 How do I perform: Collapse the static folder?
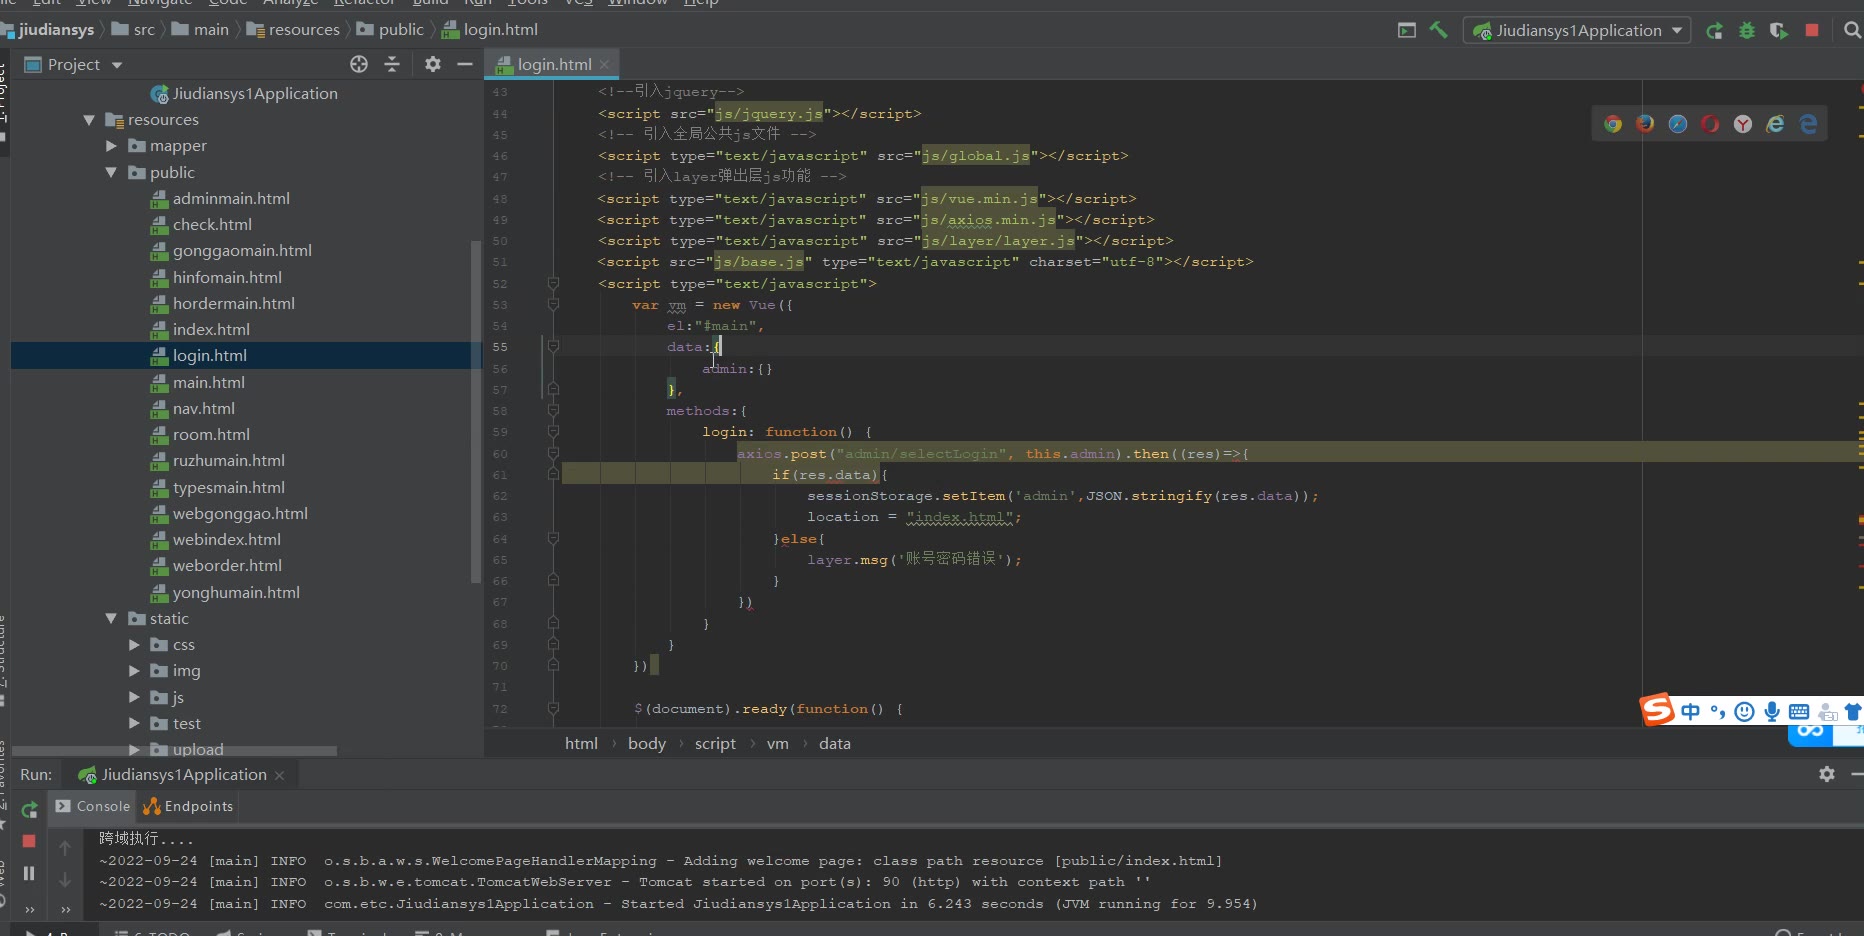[x=111, y=619]
